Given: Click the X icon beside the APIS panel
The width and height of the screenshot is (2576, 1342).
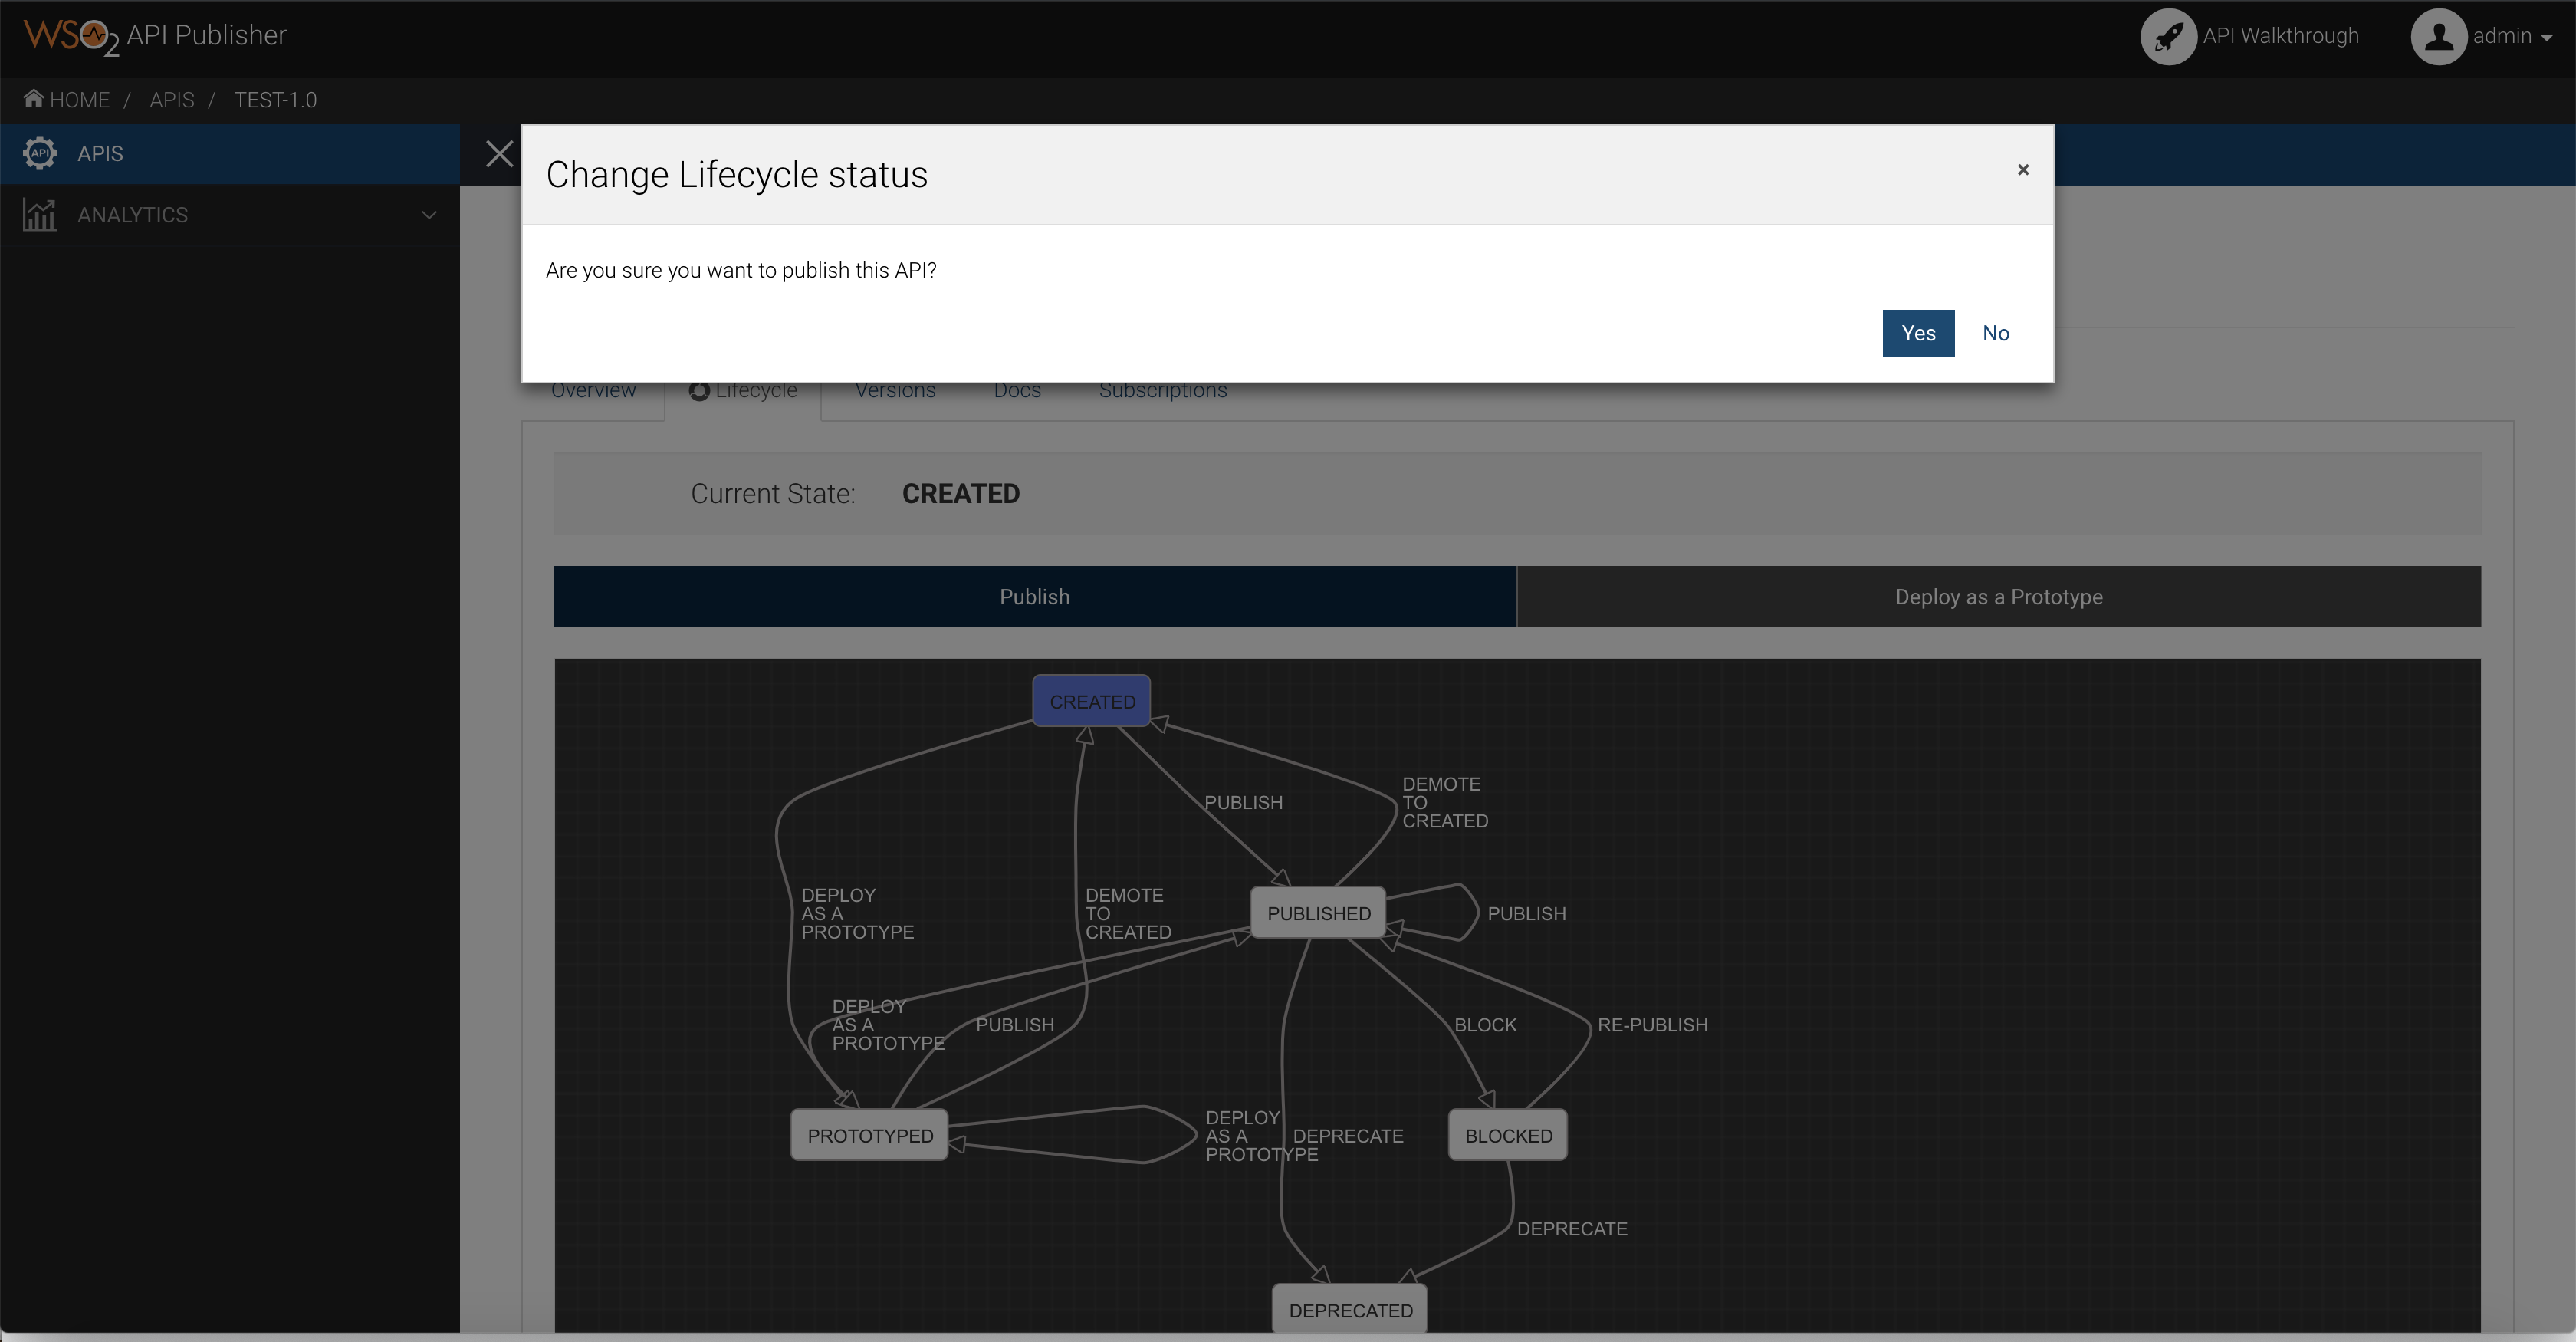Looking at the screenshot, I should coord(499,153).
